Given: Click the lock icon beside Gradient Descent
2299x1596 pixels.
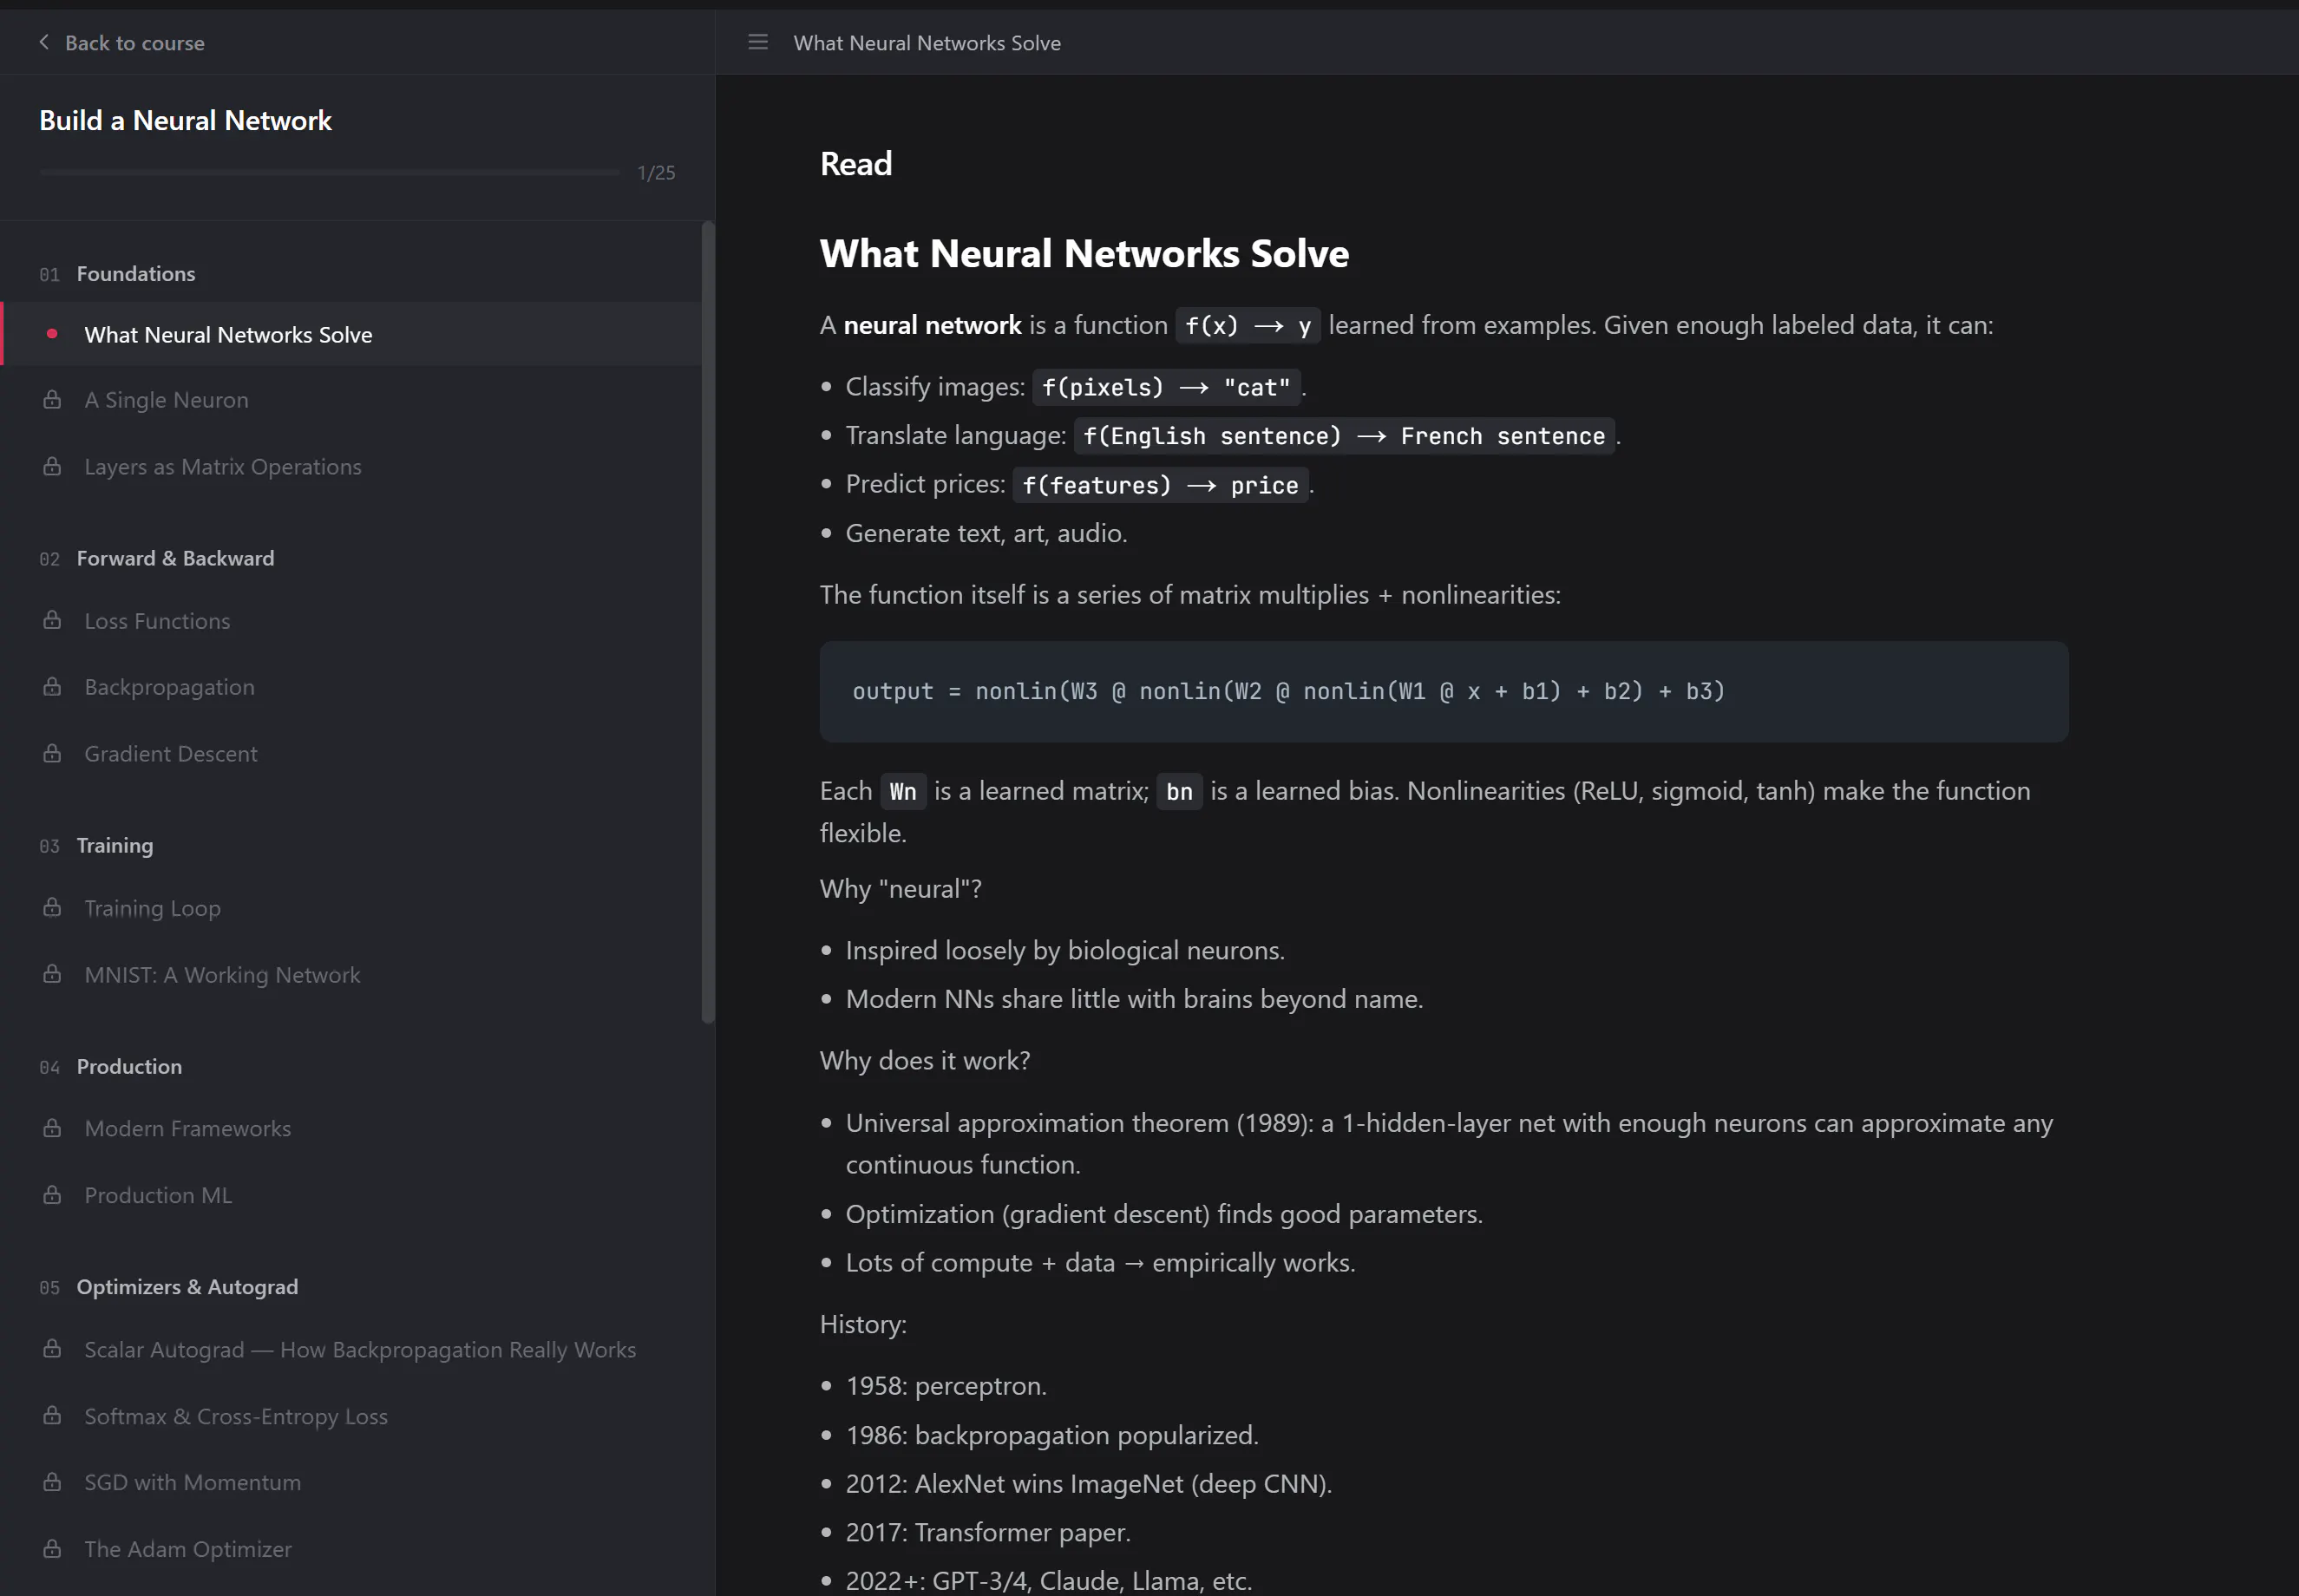Looking at the screenshot, I should (52, 754).
